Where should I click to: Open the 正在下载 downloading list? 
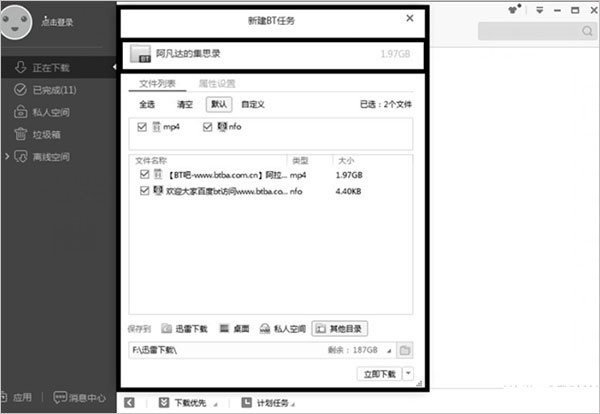[x=58, y=68]
